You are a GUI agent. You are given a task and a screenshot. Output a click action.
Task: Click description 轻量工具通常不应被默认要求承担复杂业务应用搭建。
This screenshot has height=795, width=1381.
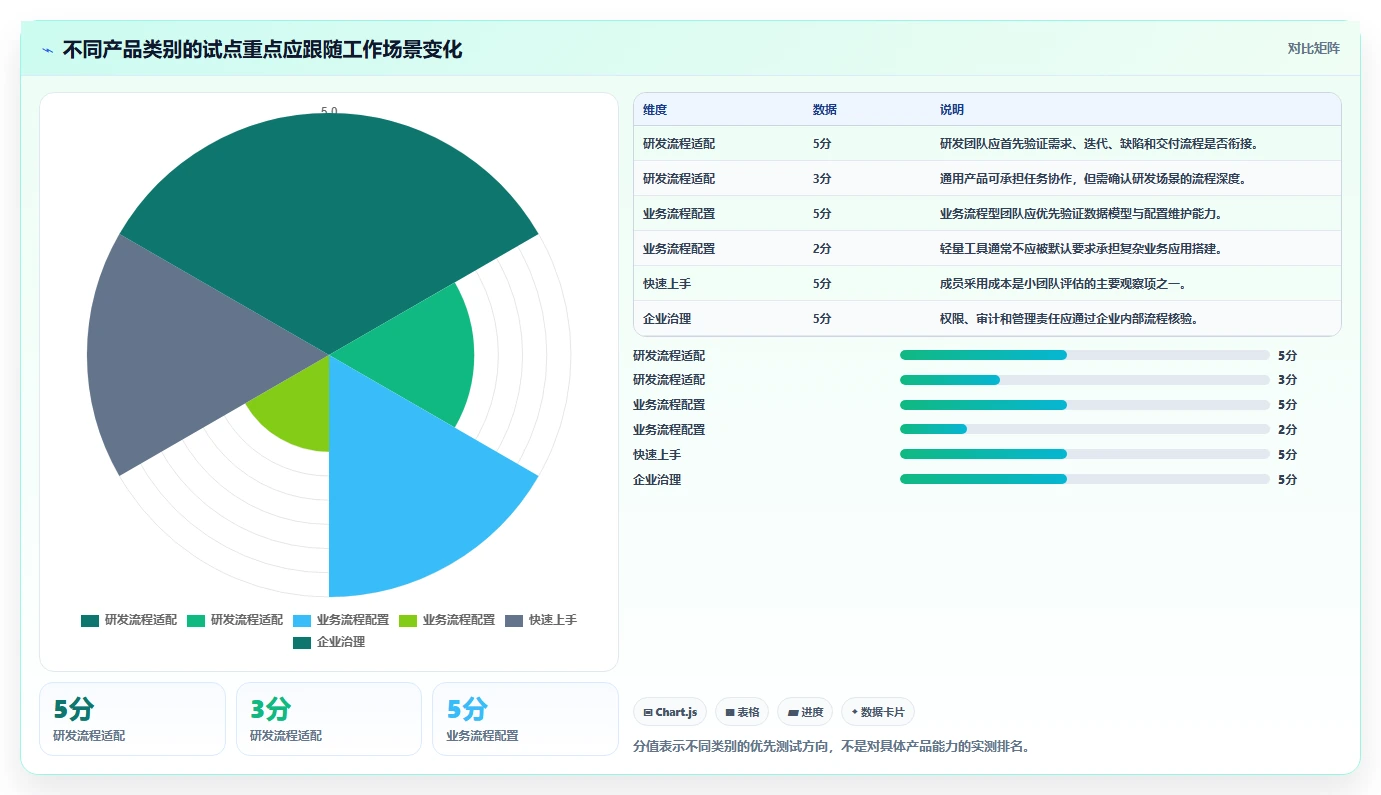(x=1081, y=249)
